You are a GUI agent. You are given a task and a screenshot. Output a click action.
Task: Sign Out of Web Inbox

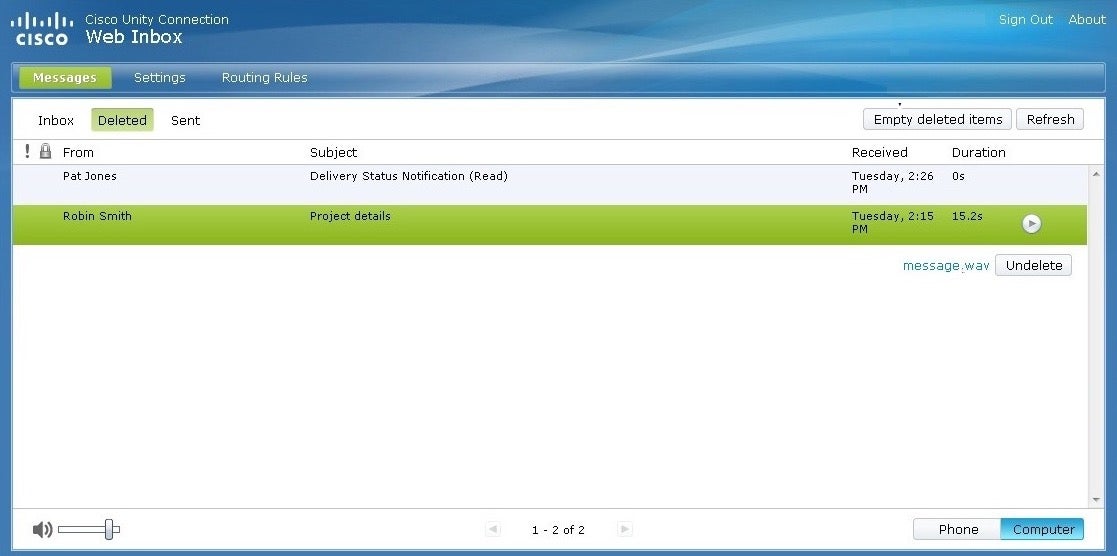[x=1025, y=20]
